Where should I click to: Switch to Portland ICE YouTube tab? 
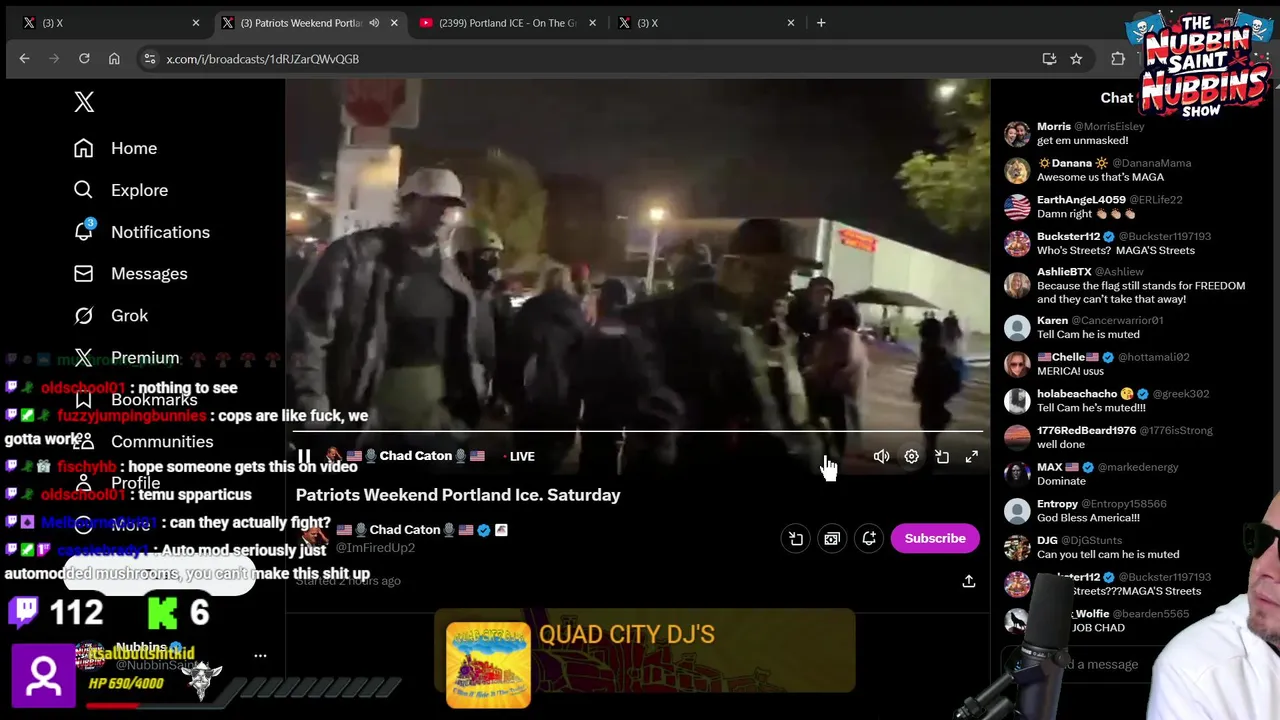tap(507, 22)
